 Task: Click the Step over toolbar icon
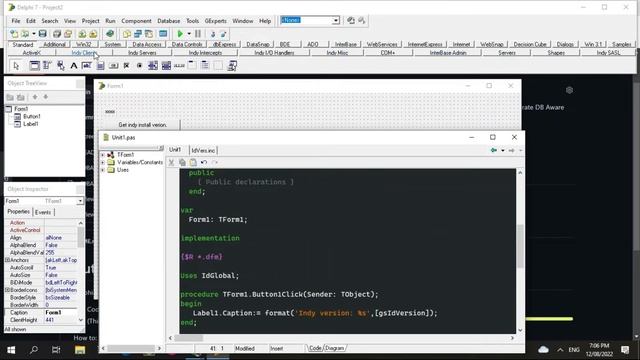223,34
